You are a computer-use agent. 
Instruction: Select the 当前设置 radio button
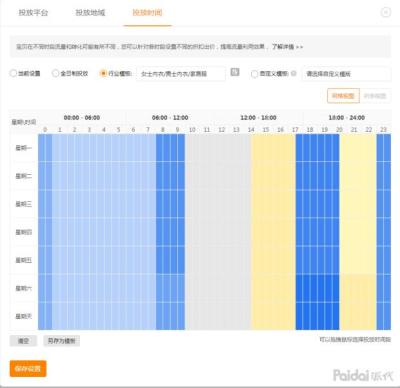13,73
